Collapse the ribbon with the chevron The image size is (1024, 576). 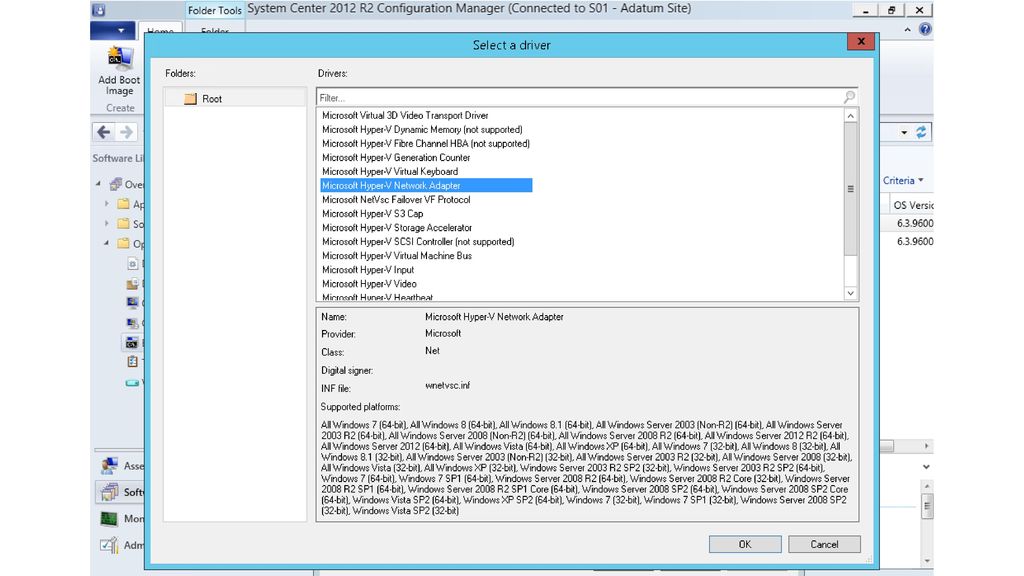907,29
